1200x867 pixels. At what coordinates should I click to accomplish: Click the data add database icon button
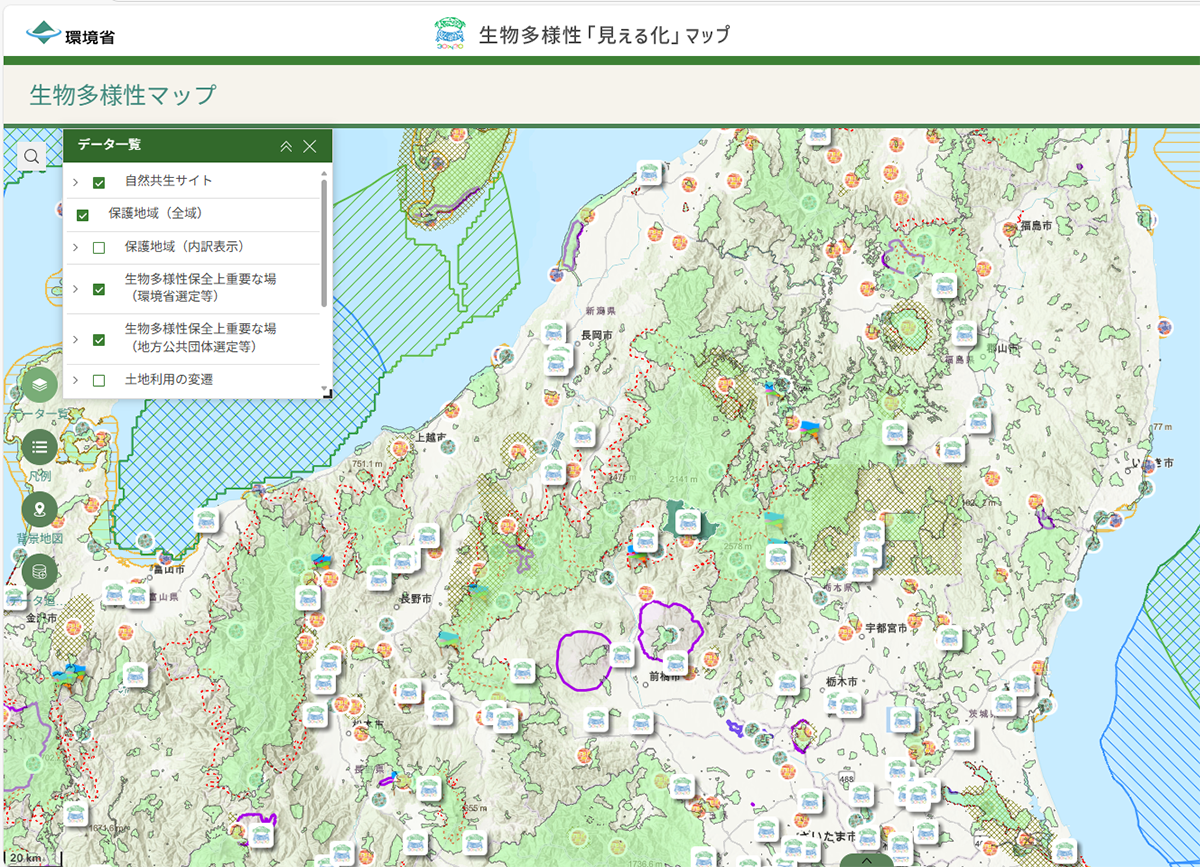pos(39,572)
